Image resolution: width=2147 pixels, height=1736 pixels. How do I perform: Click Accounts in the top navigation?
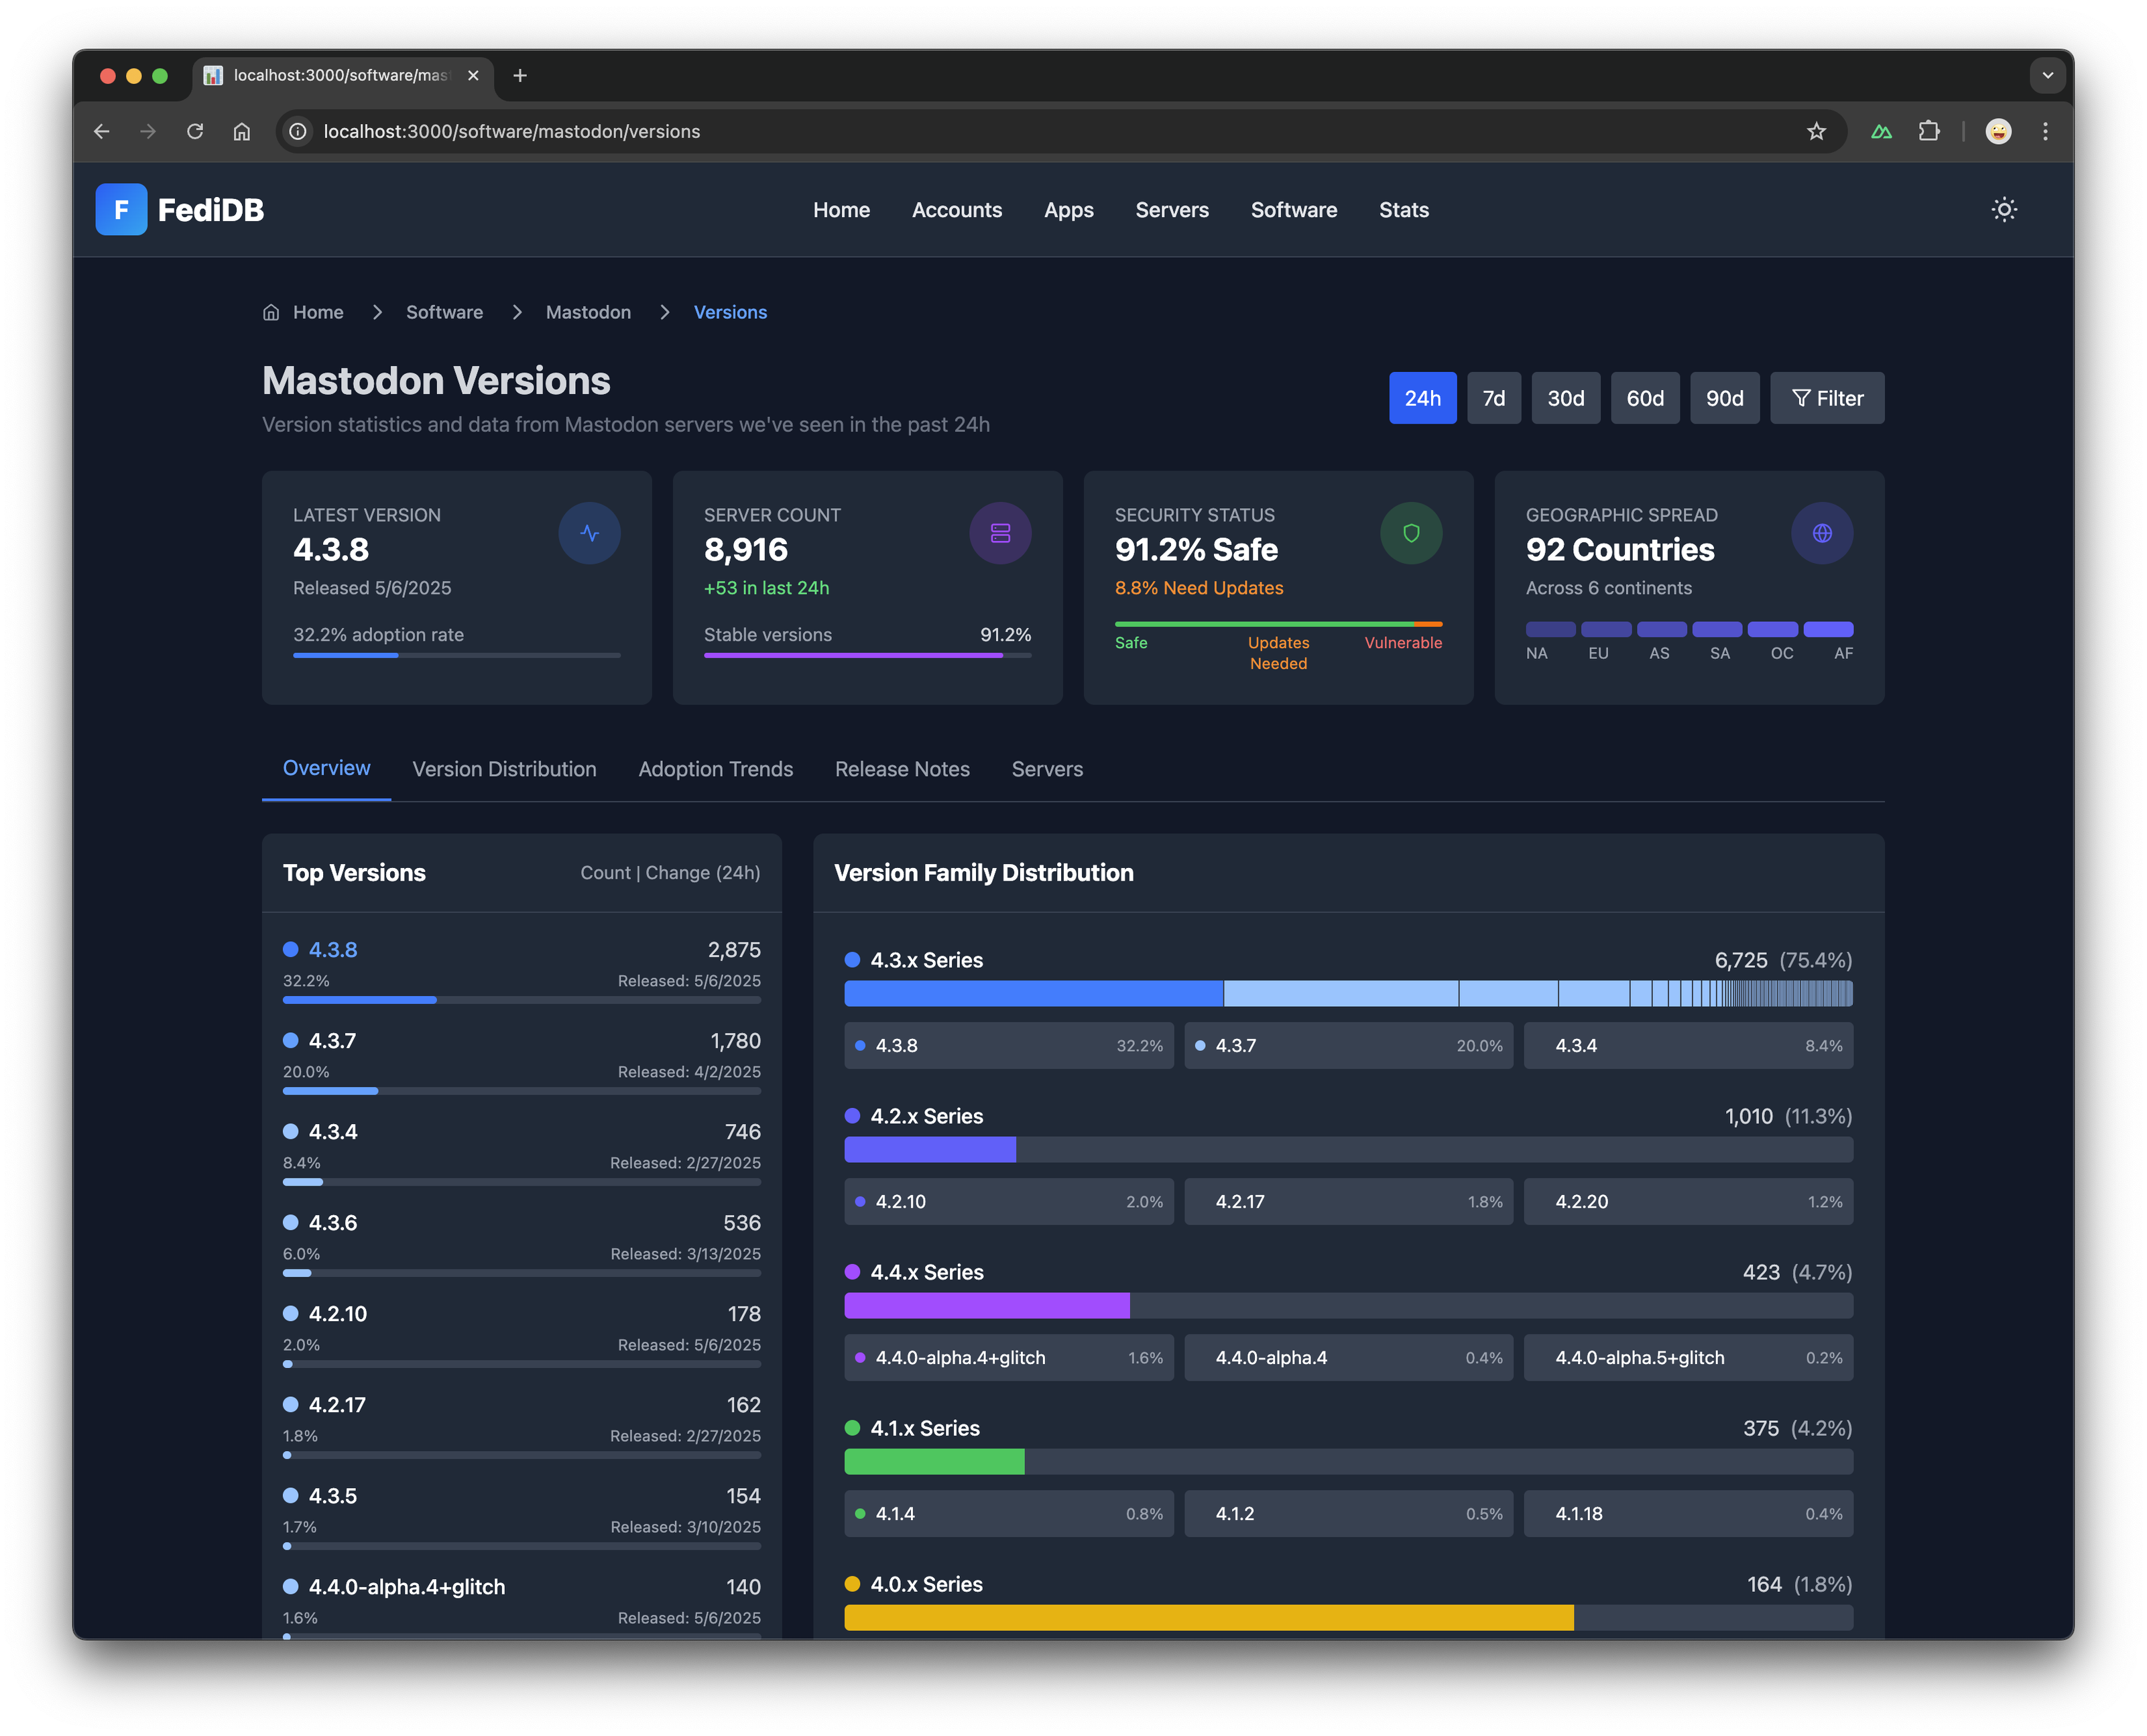[956, 210]
